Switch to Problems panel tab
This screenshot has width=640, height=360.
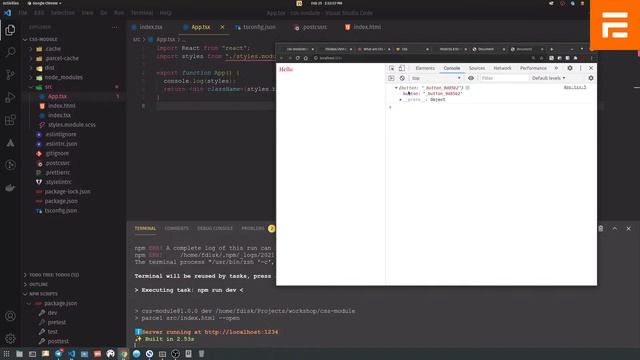[253, 229]
